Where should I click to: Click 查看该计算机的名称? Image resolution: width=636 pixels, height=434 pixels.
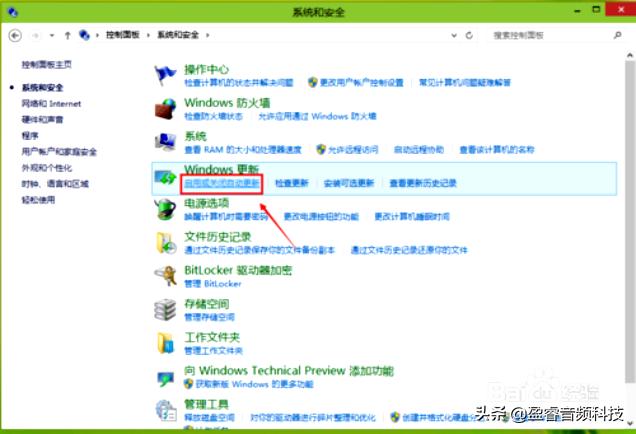point(497,150)
